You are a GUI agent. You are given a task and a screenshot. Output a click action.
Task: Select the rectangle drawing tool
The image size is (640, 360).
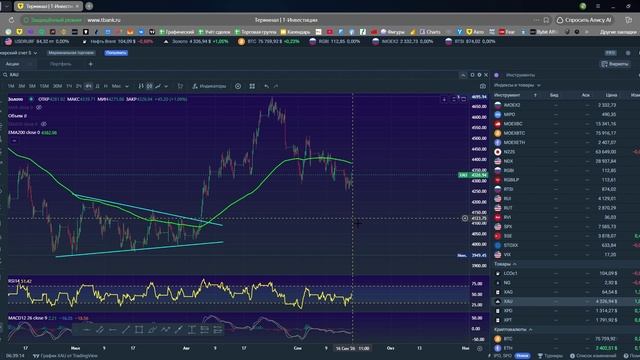(139, 329)
